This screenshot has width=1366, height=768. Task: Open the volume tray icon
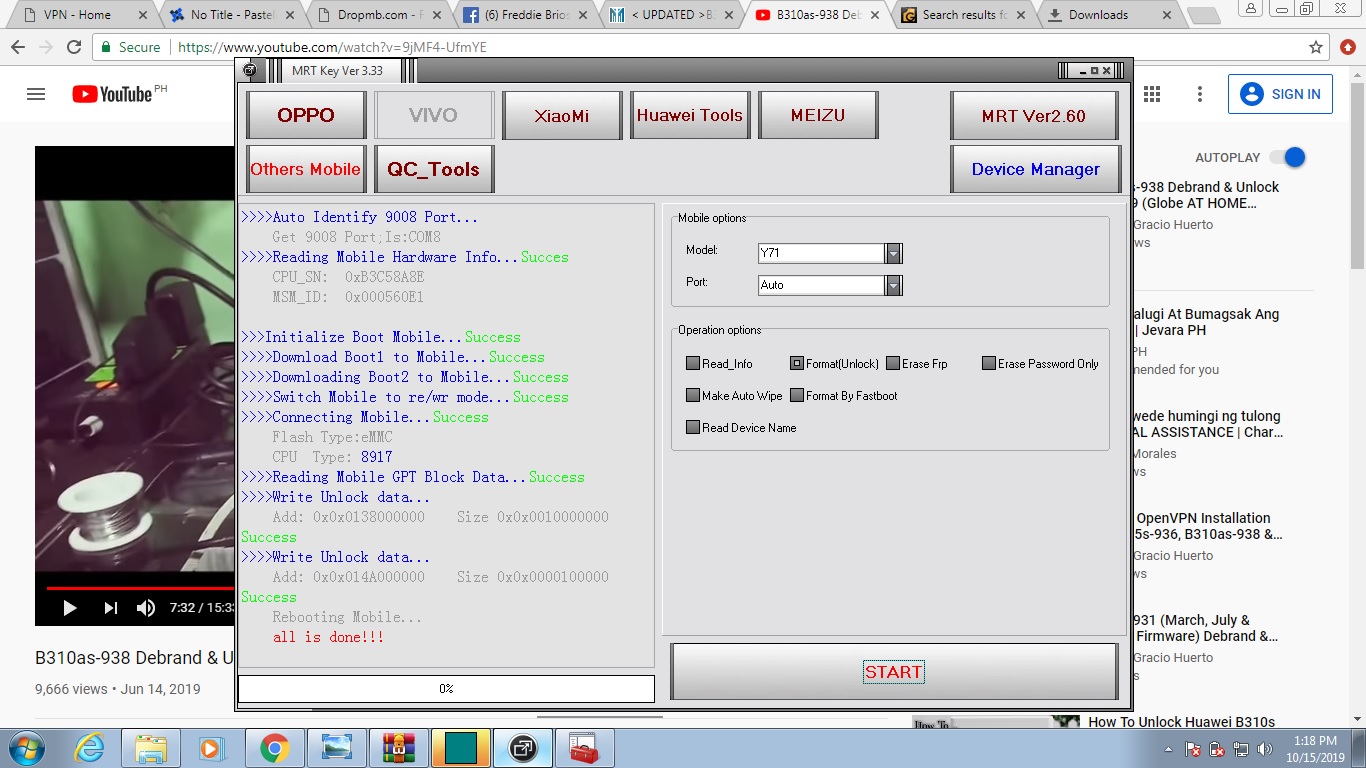pos(1265,749)
